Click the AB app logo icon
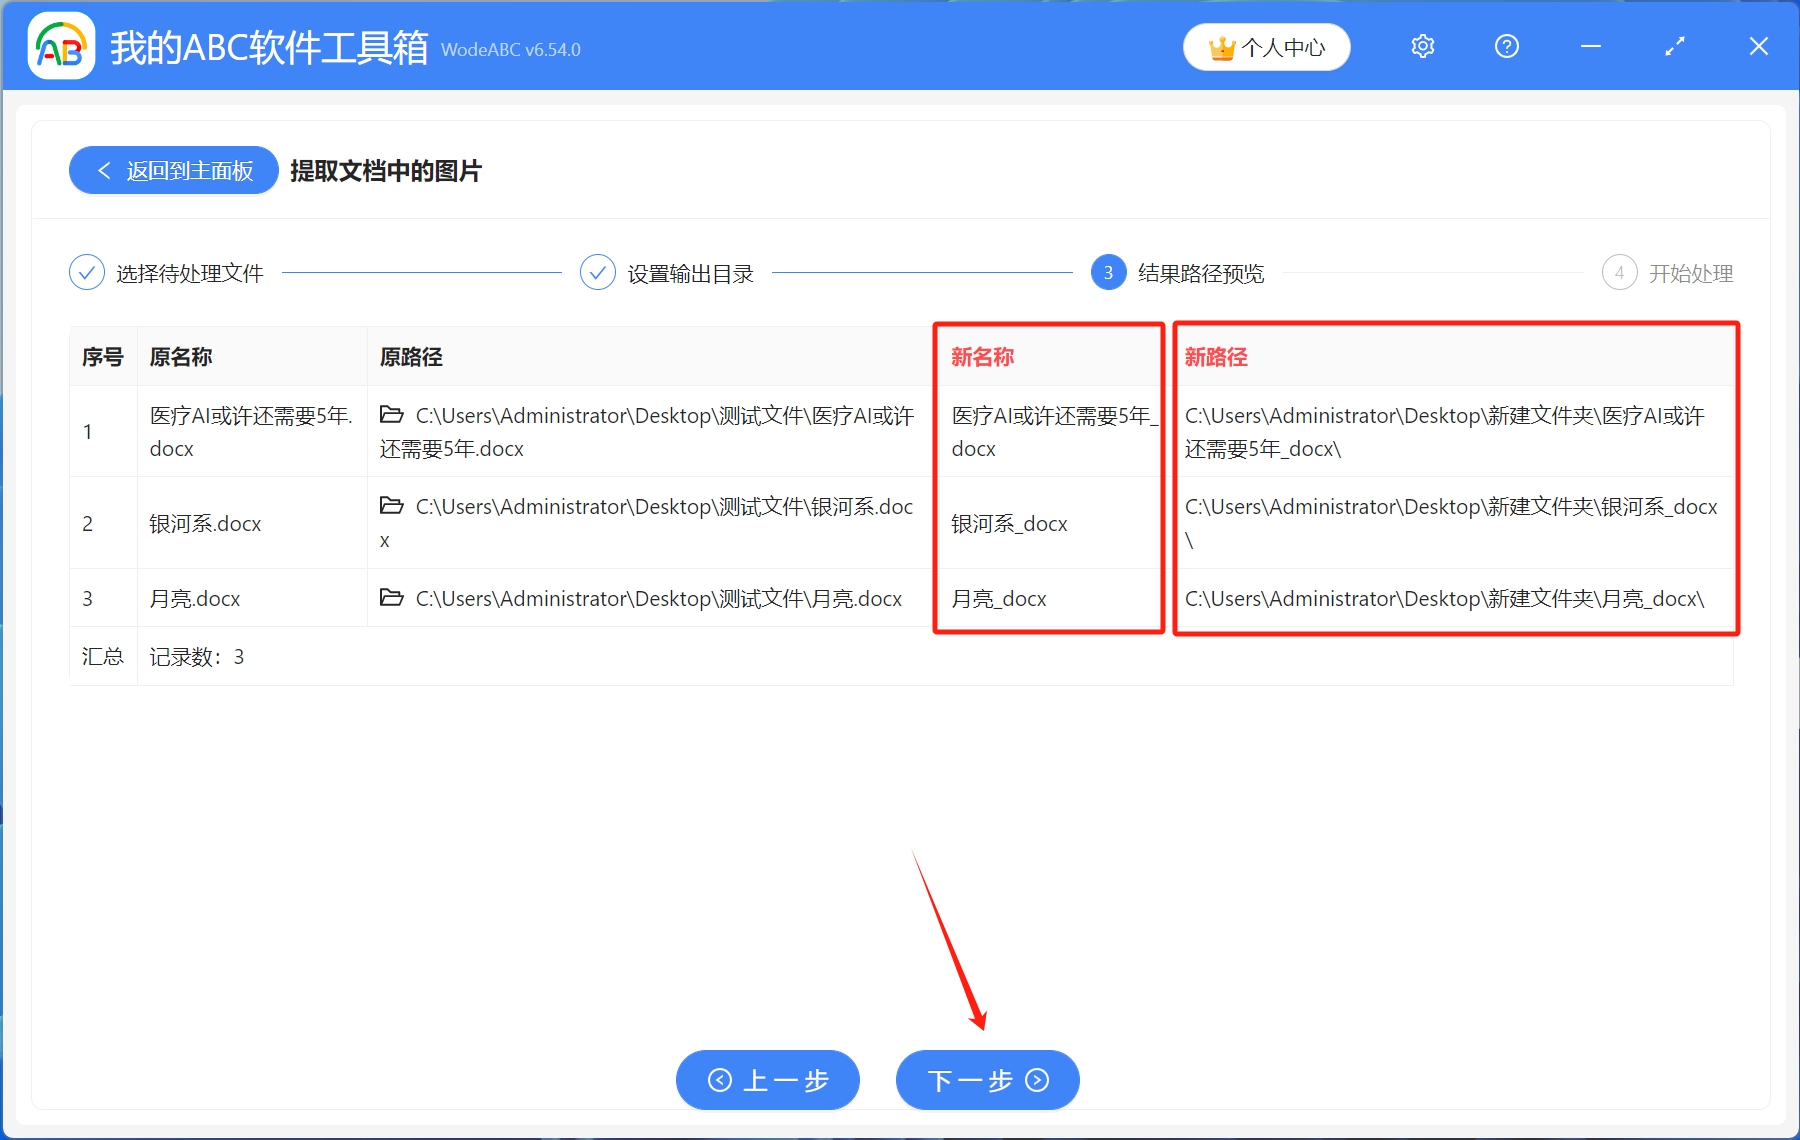This screenshot has width=1800, height=1140. pyautogui.click(x=60, y=45)
